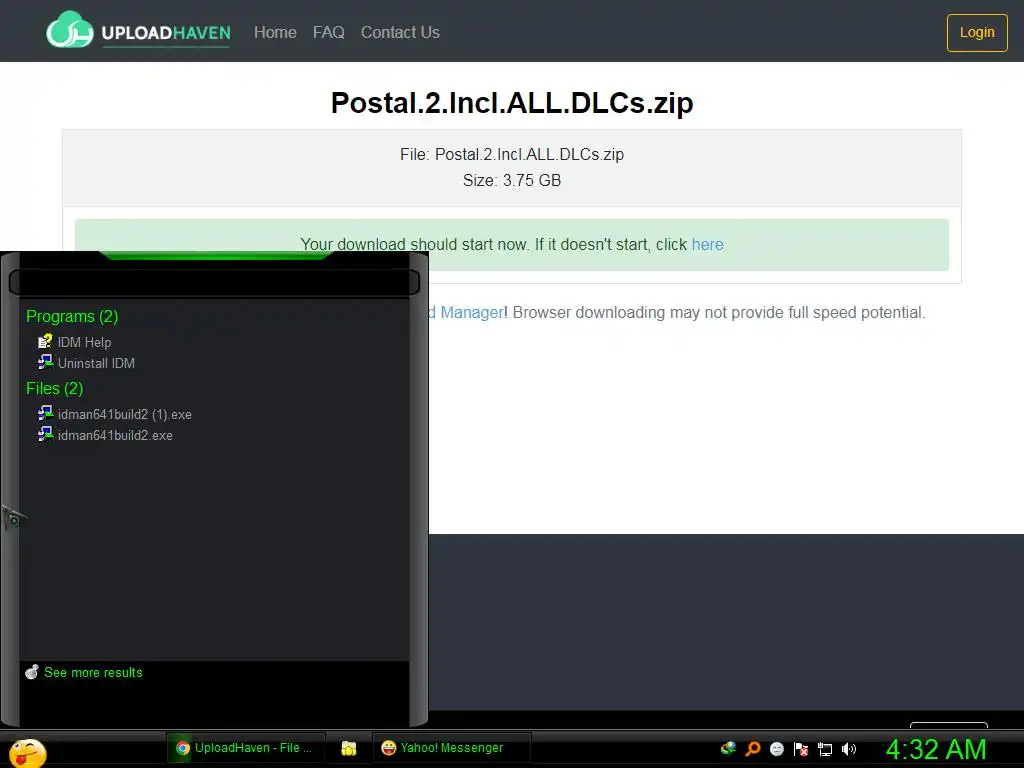Click the UploadHaven logo
The height and width of the screenshot is (768, 1024).
(138, 30)
